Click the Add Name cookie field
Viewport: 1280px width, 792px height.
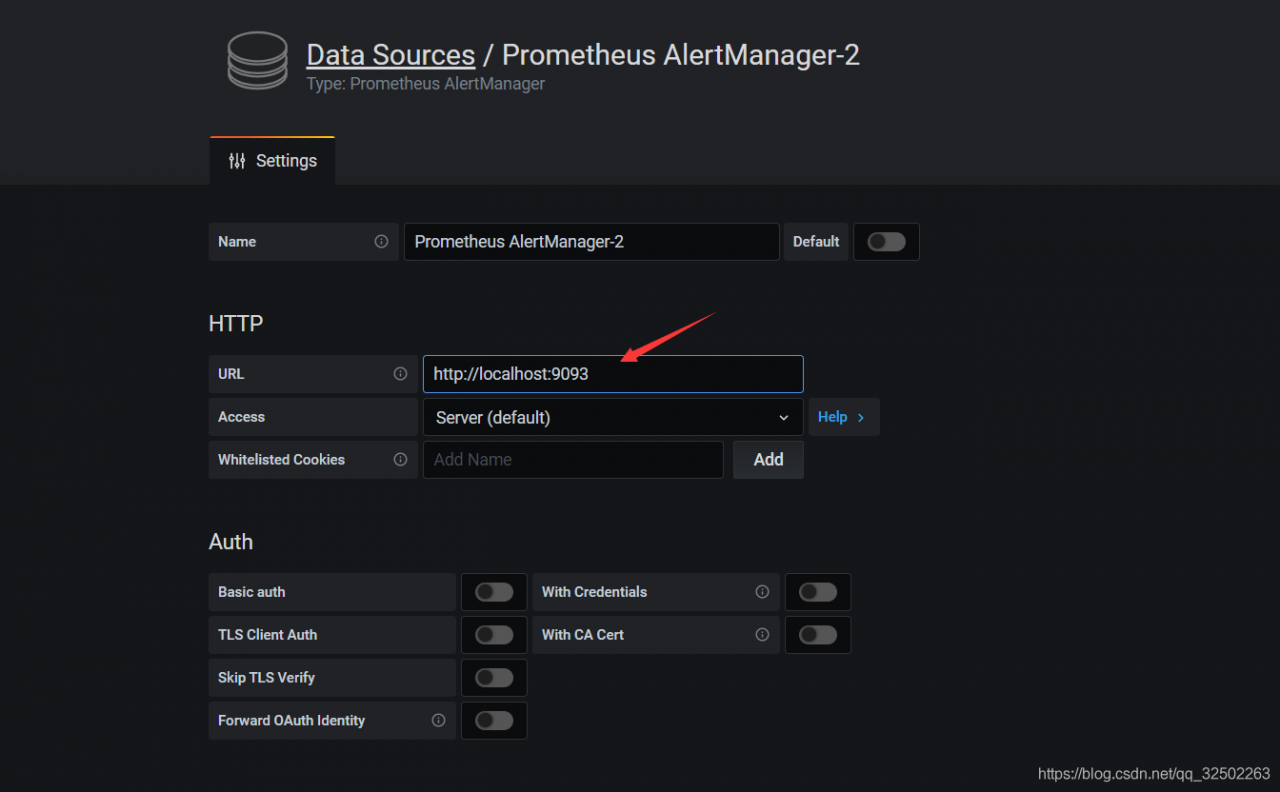click(x=573, y=460)
